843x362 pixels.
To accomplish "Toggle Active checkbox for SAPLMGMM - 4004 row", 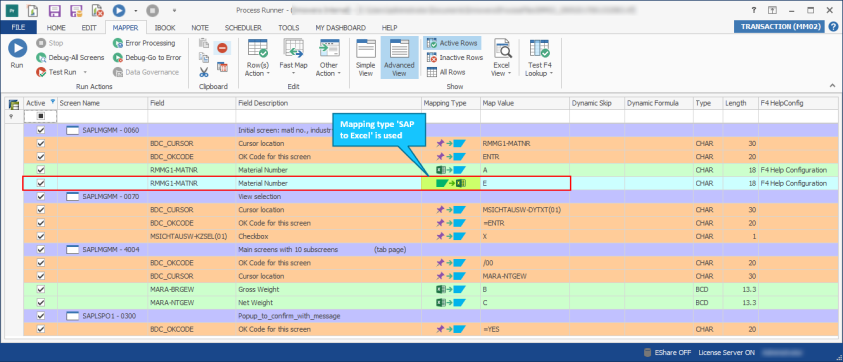I will [x=40, y=250].
